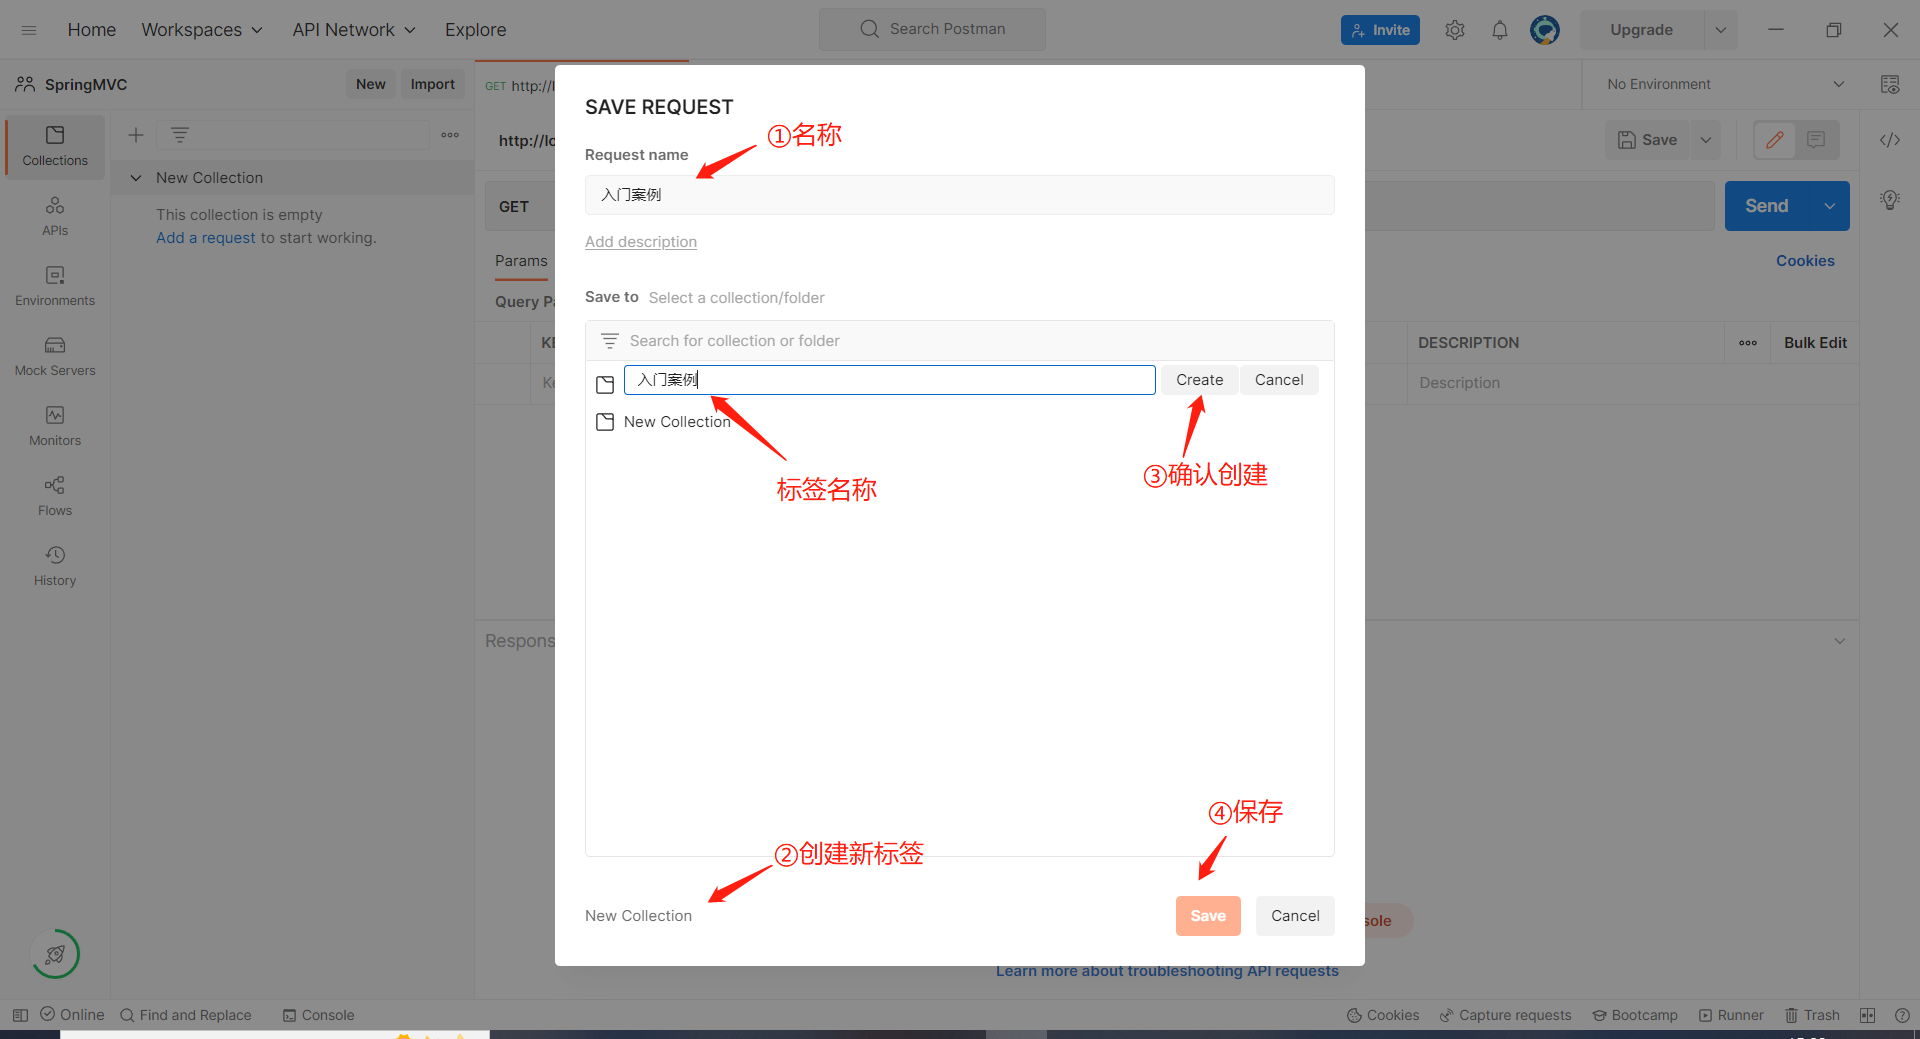This screenshot has width=1920, height=1039.
Task: Click the comments icon
Action: 1816,140
